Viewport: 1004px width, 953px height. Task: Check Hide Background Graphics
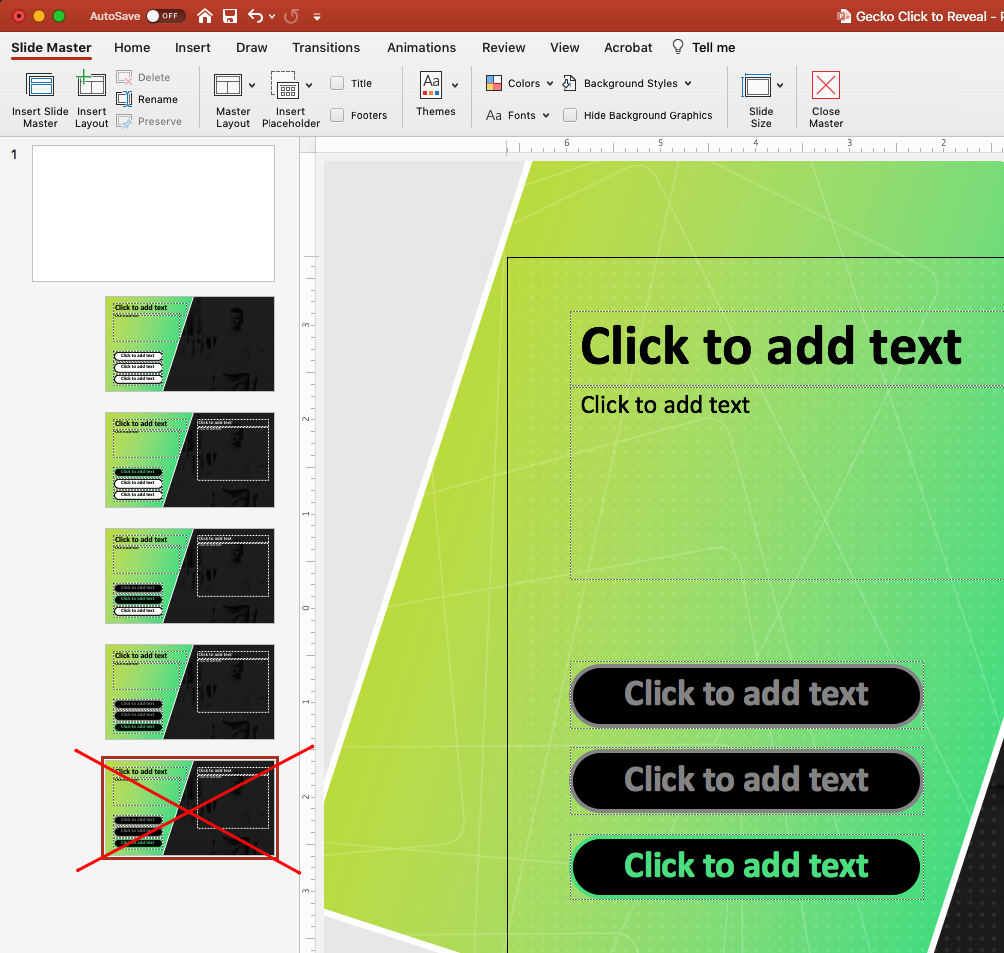tap(570, 115)
